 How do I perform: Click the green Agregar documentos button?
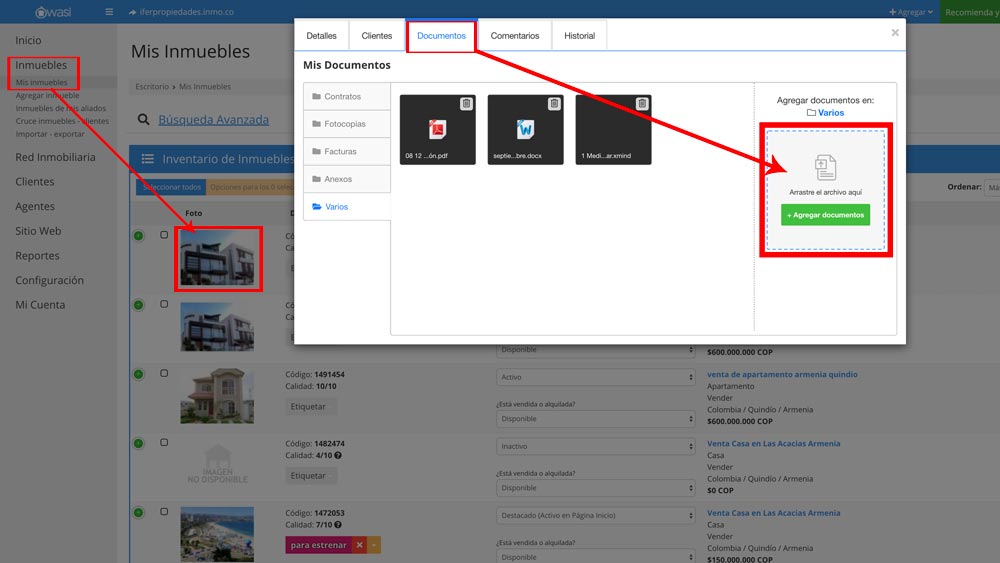coord(825,215)
